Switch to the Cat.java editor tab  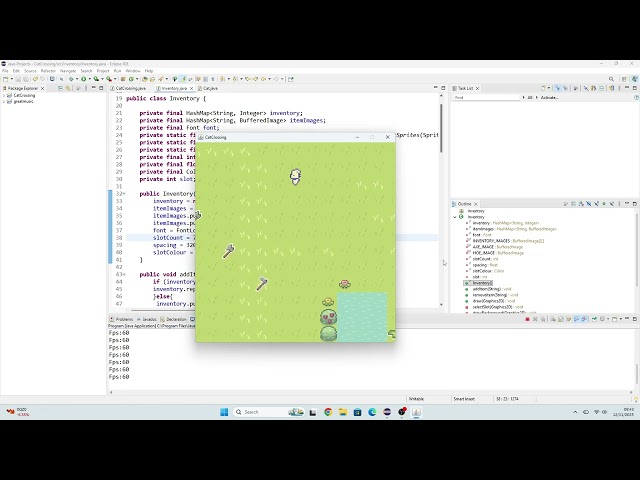(x=210, y=88)
